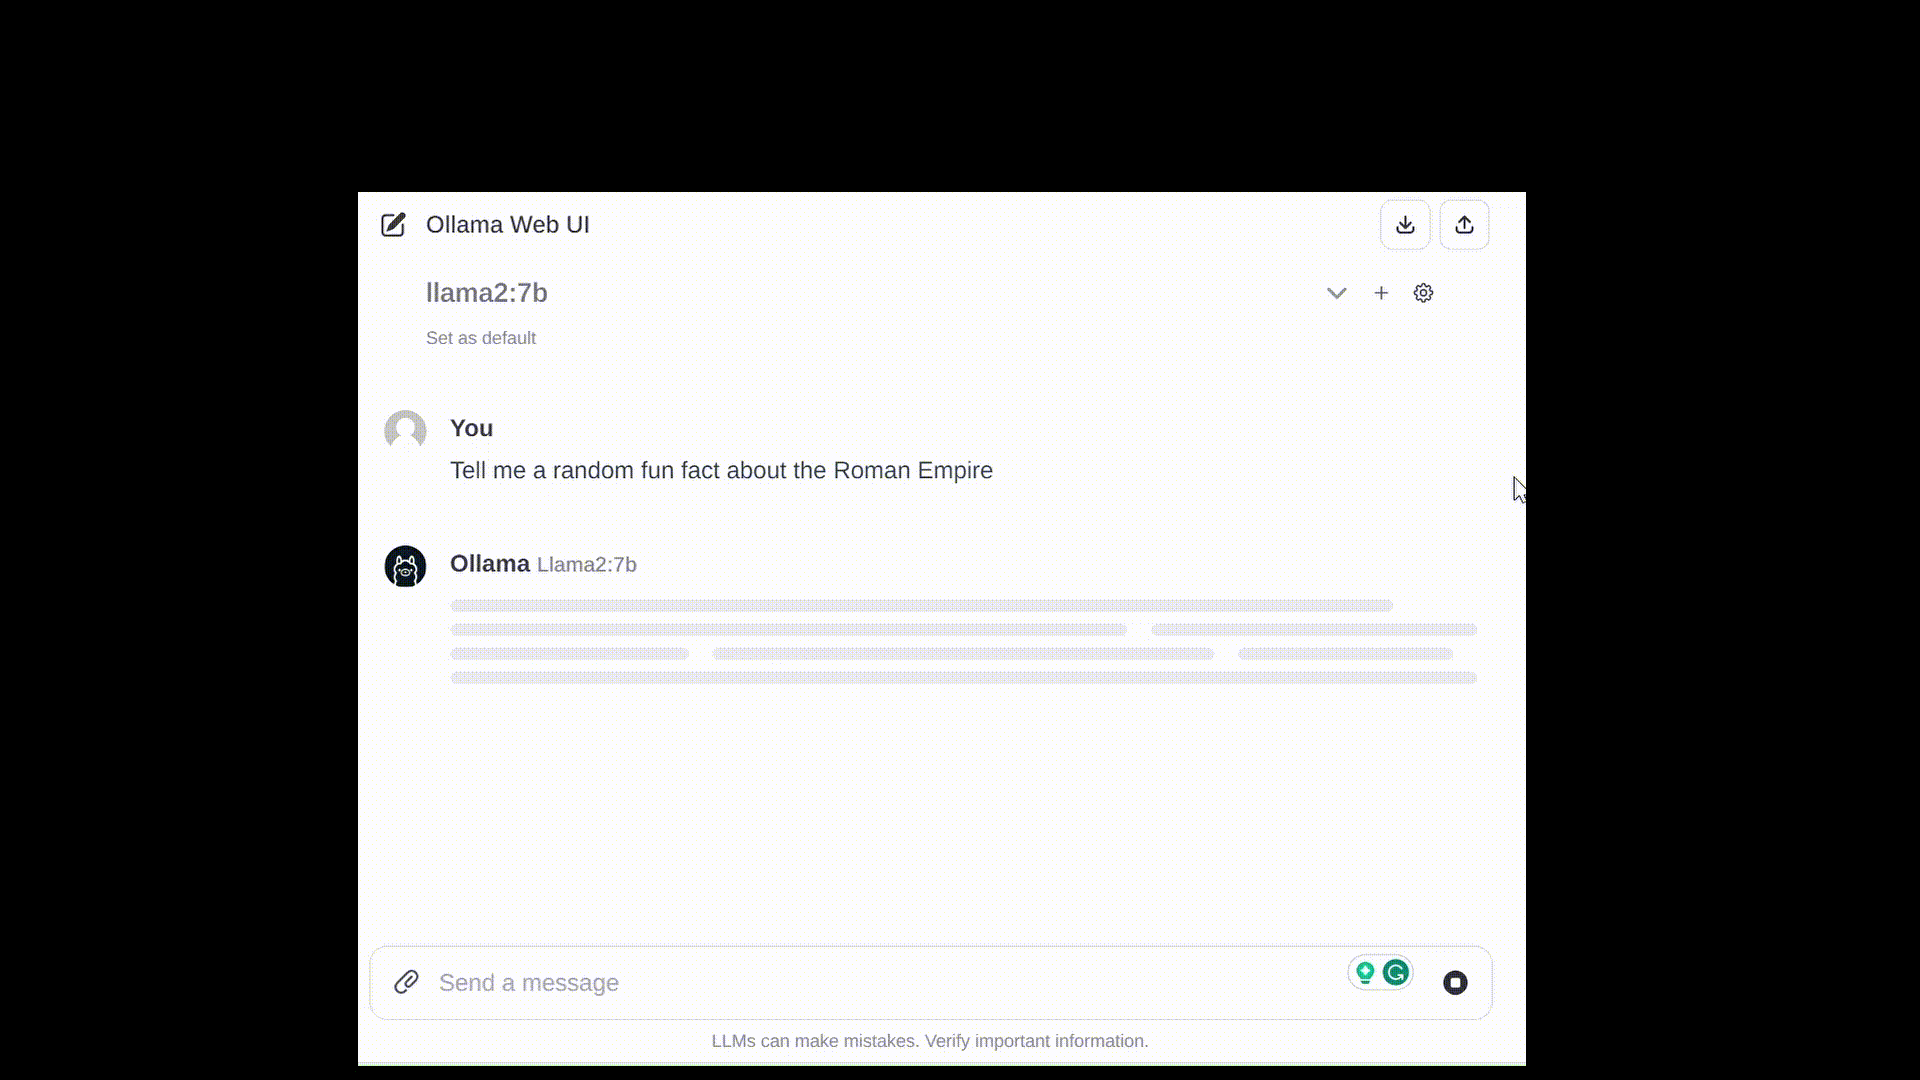Viewport: 1920px width, 1080px height.
Task: Click the download chat icon
Action: pos(1405,225)
